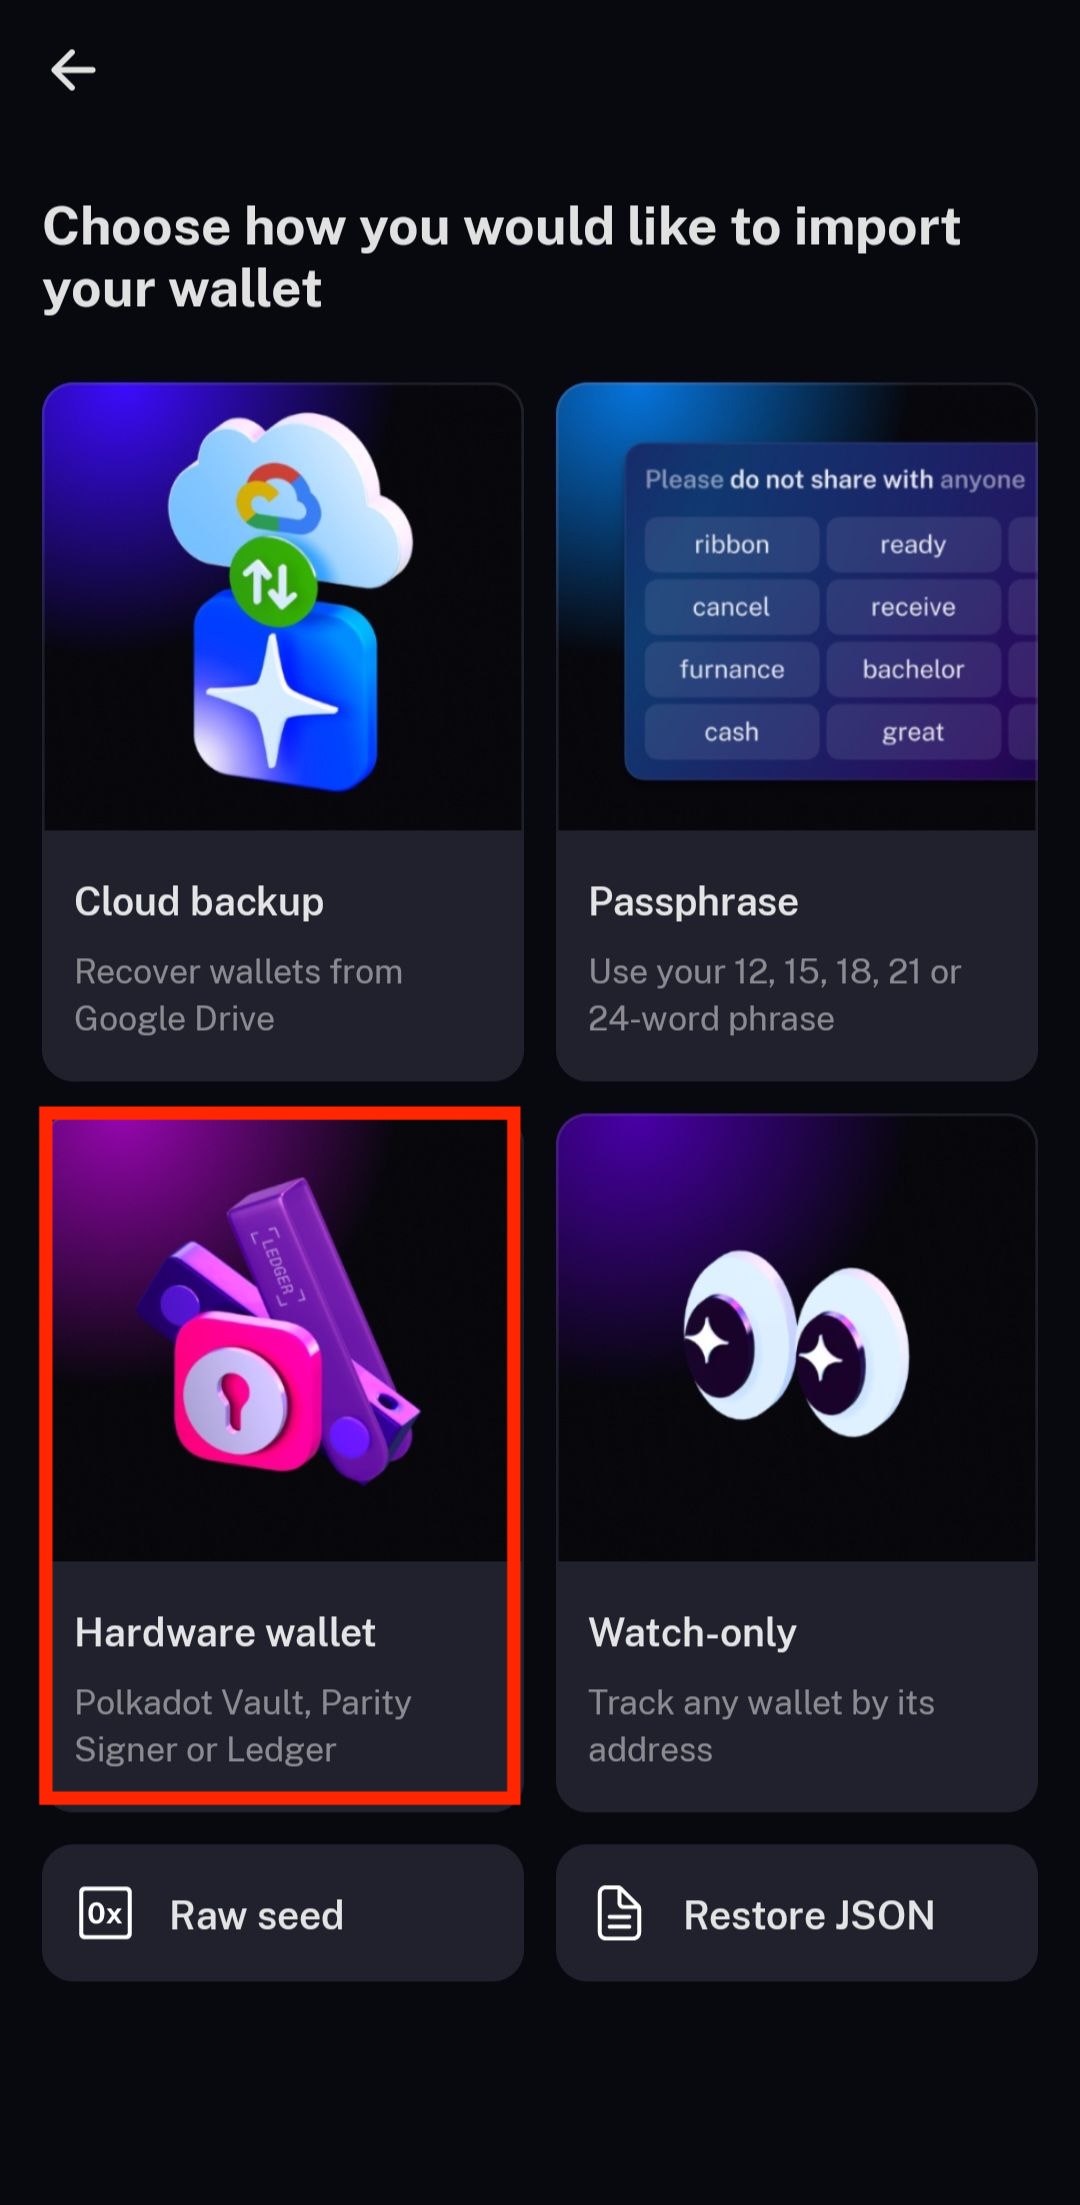Tap the 0x raw seed icon

105,1913
